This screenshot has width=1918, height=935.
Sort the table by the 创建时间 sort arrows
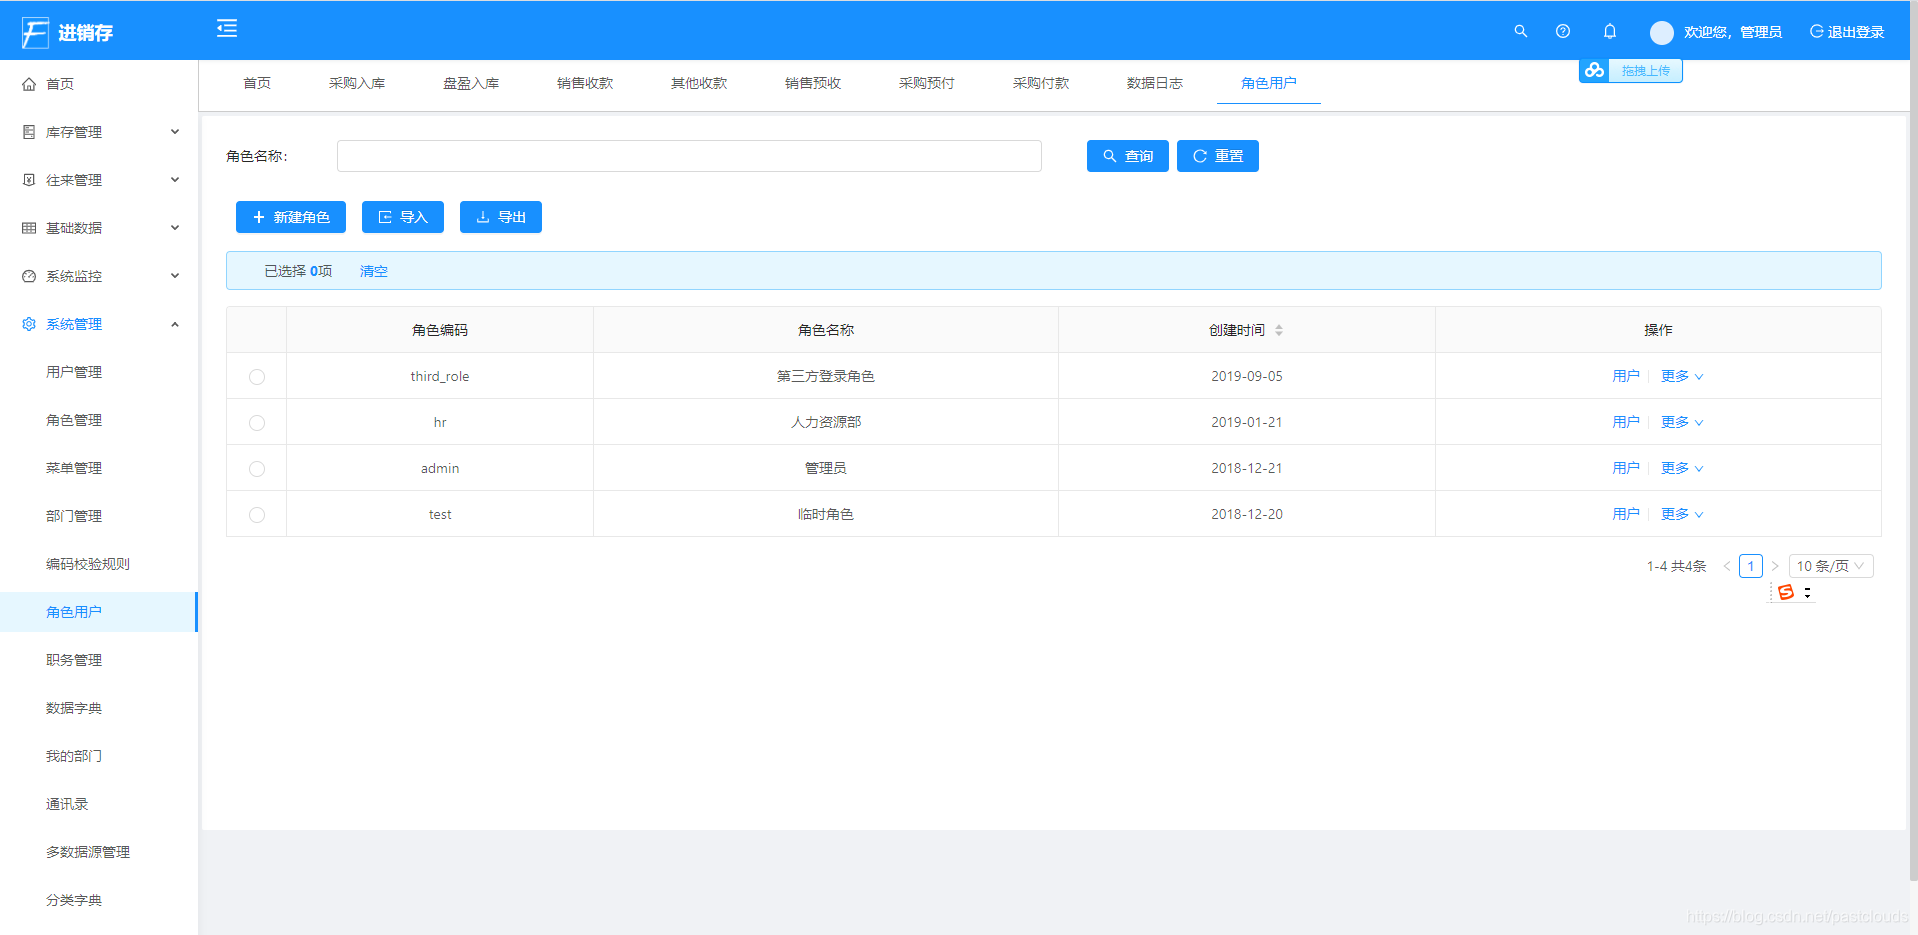click(1279, 330)
